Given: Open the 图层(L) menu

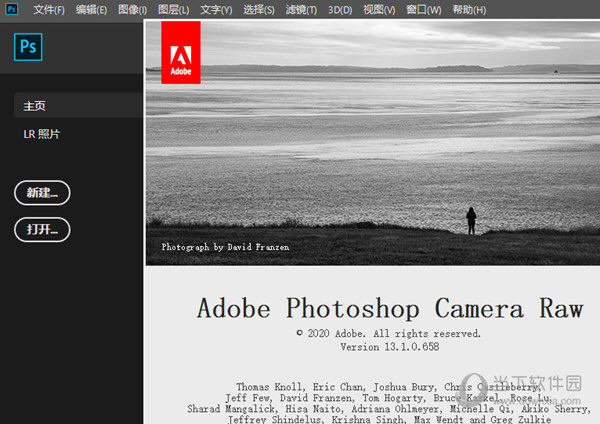Looking at the screenshot, I should tap(173, 10).
